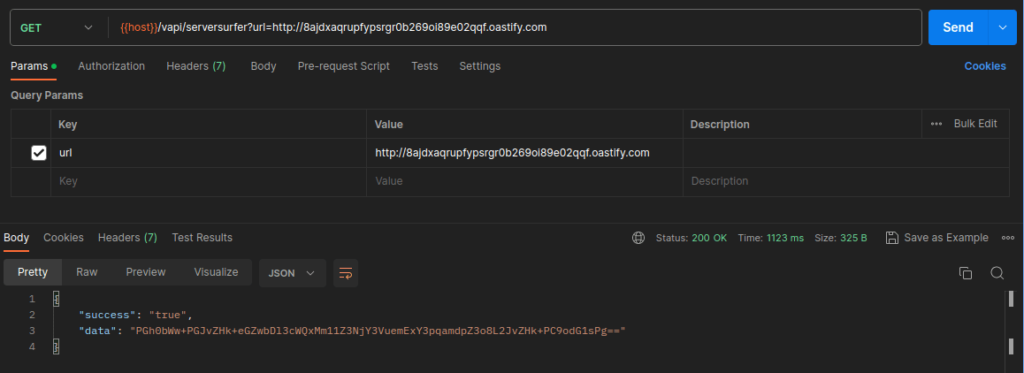Screen dimensions: 1024x373
Task: Open the request Body tab
Action: click(x=263, y=66)
